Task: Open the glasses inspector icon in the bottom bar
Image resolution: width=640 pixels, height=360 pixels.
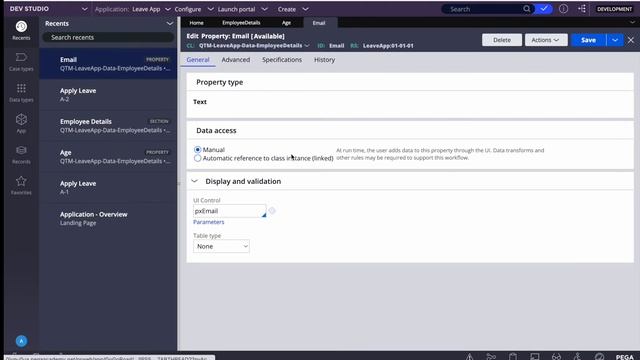Action: 556,356
